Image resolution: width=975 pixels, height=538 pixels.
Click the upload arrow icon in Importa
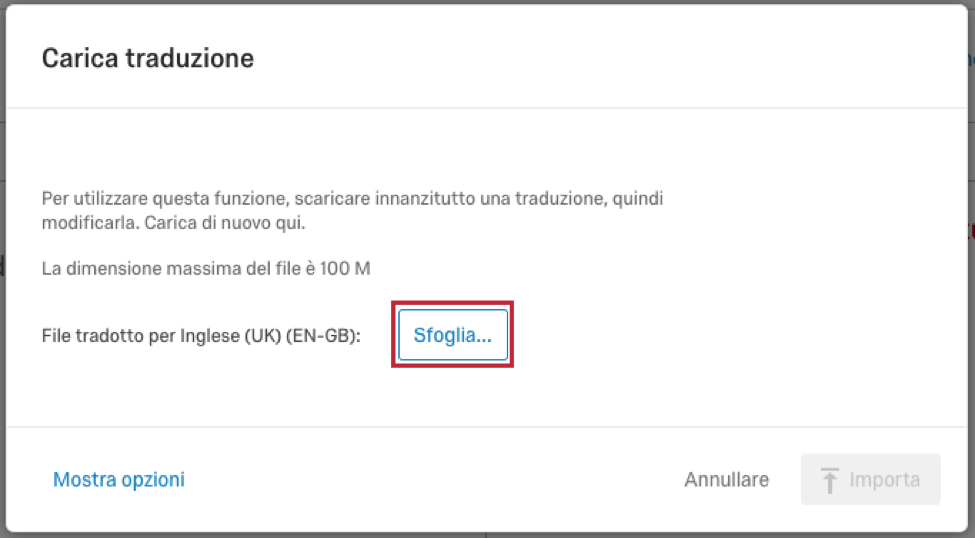click(829, 480)
